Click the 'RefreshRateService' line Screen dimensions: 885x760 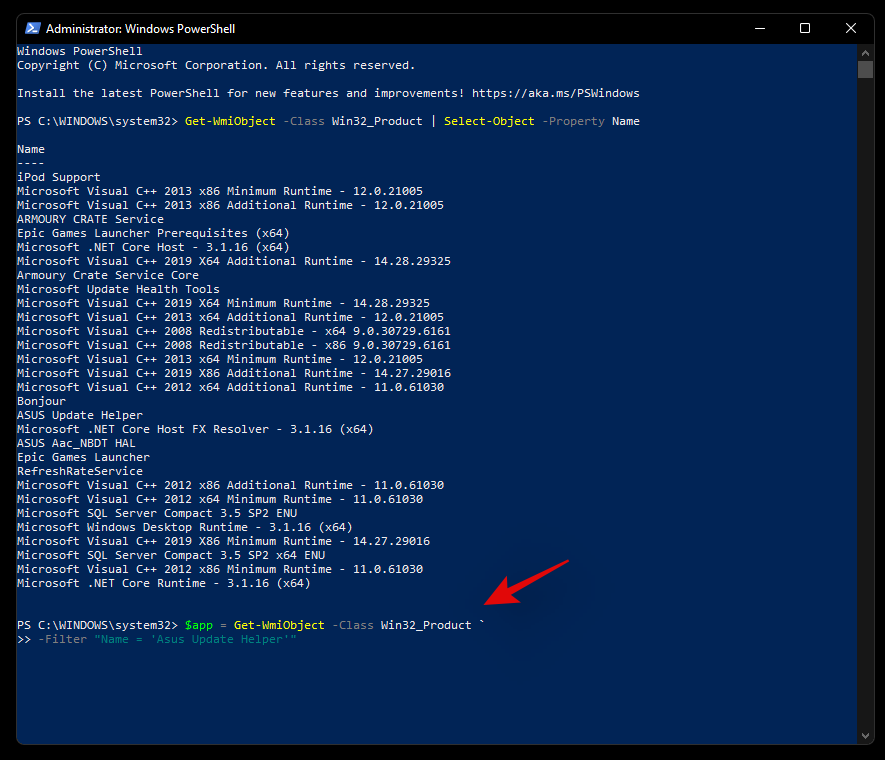click(80, 471)
